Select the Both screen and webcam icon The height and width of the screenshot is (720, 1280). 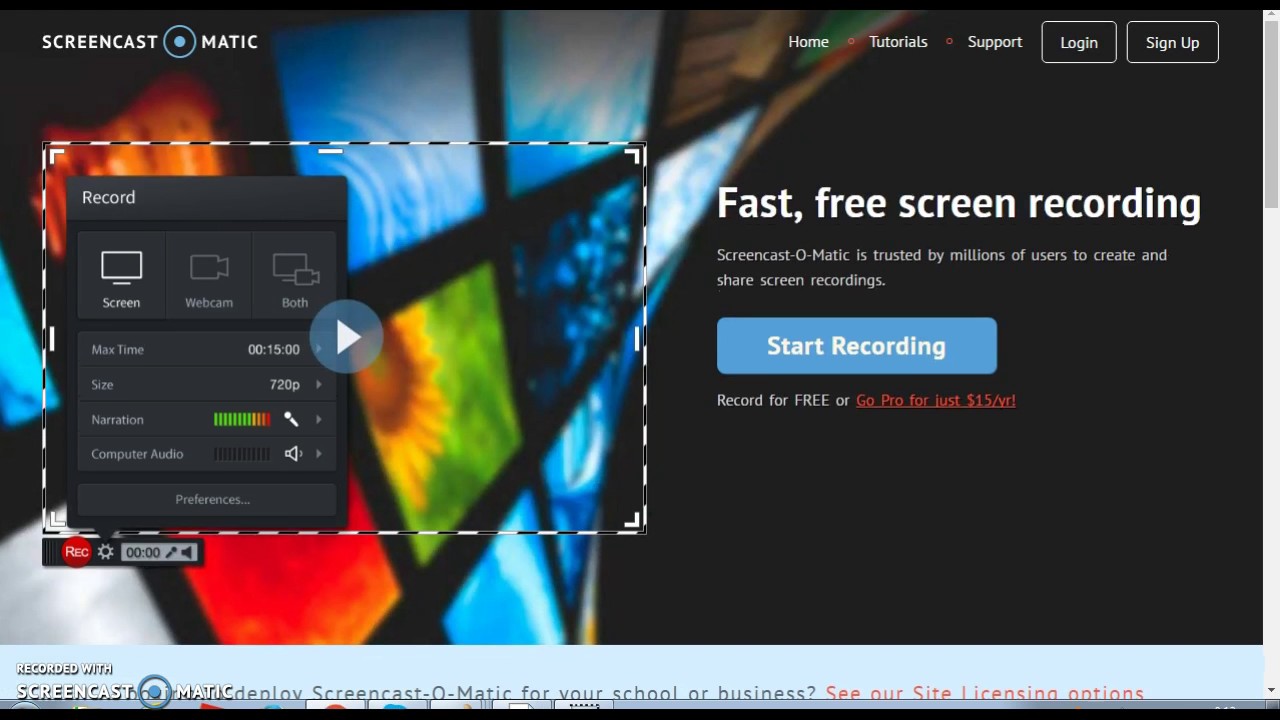[x=295, y=269]
